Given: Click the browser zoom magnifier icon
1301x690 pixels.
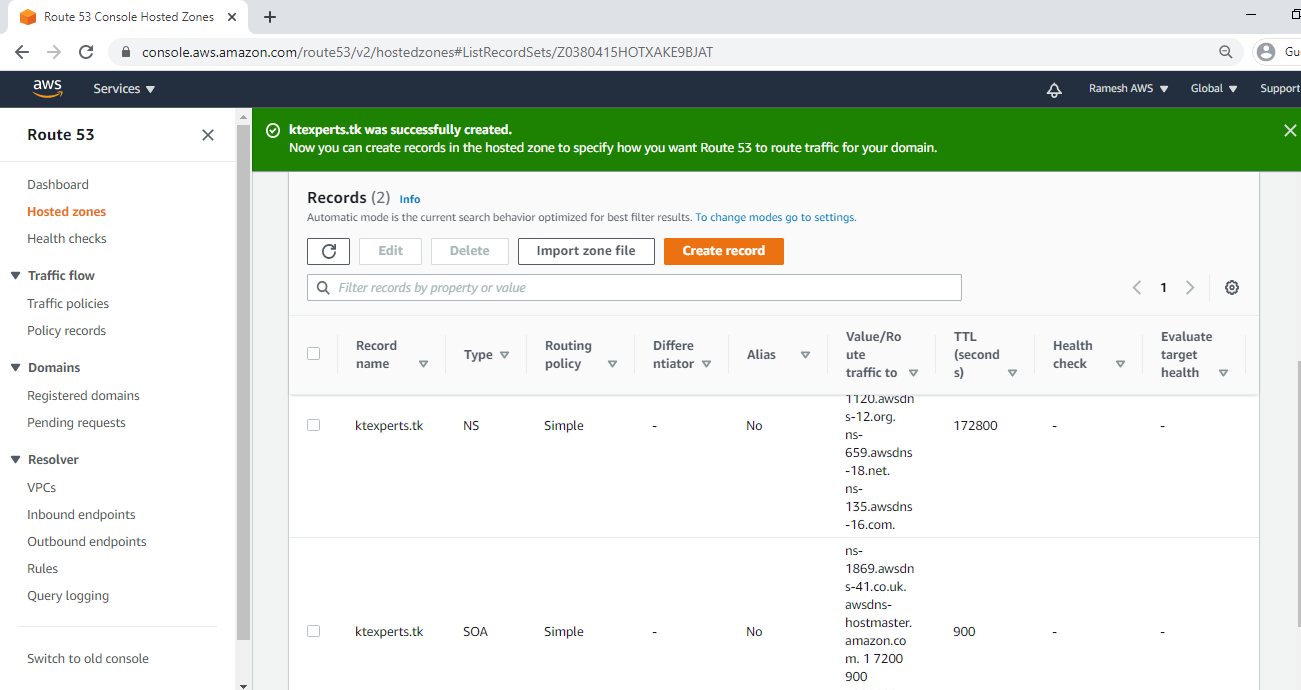Looking at the screenshot, I should (1226, 52).
